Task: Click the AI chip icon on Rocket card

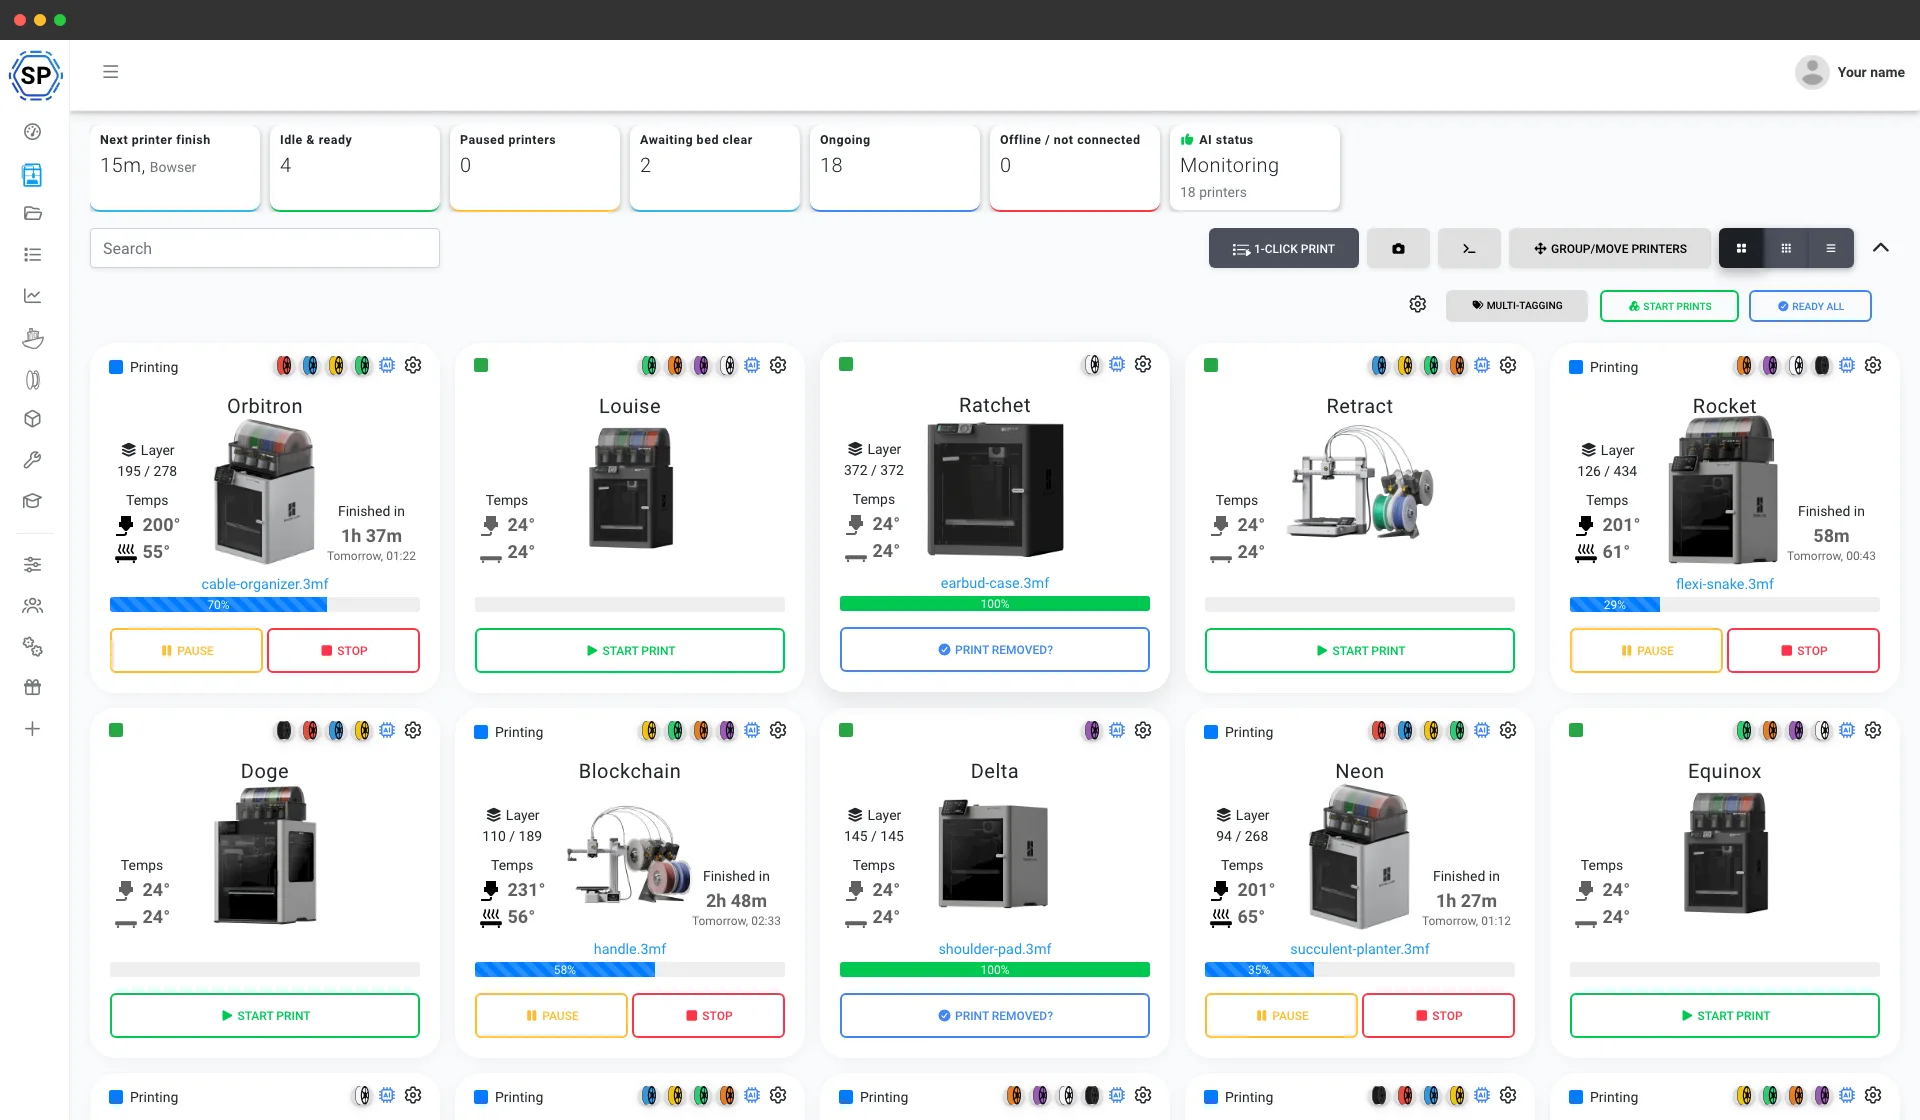Action: 1847,365
